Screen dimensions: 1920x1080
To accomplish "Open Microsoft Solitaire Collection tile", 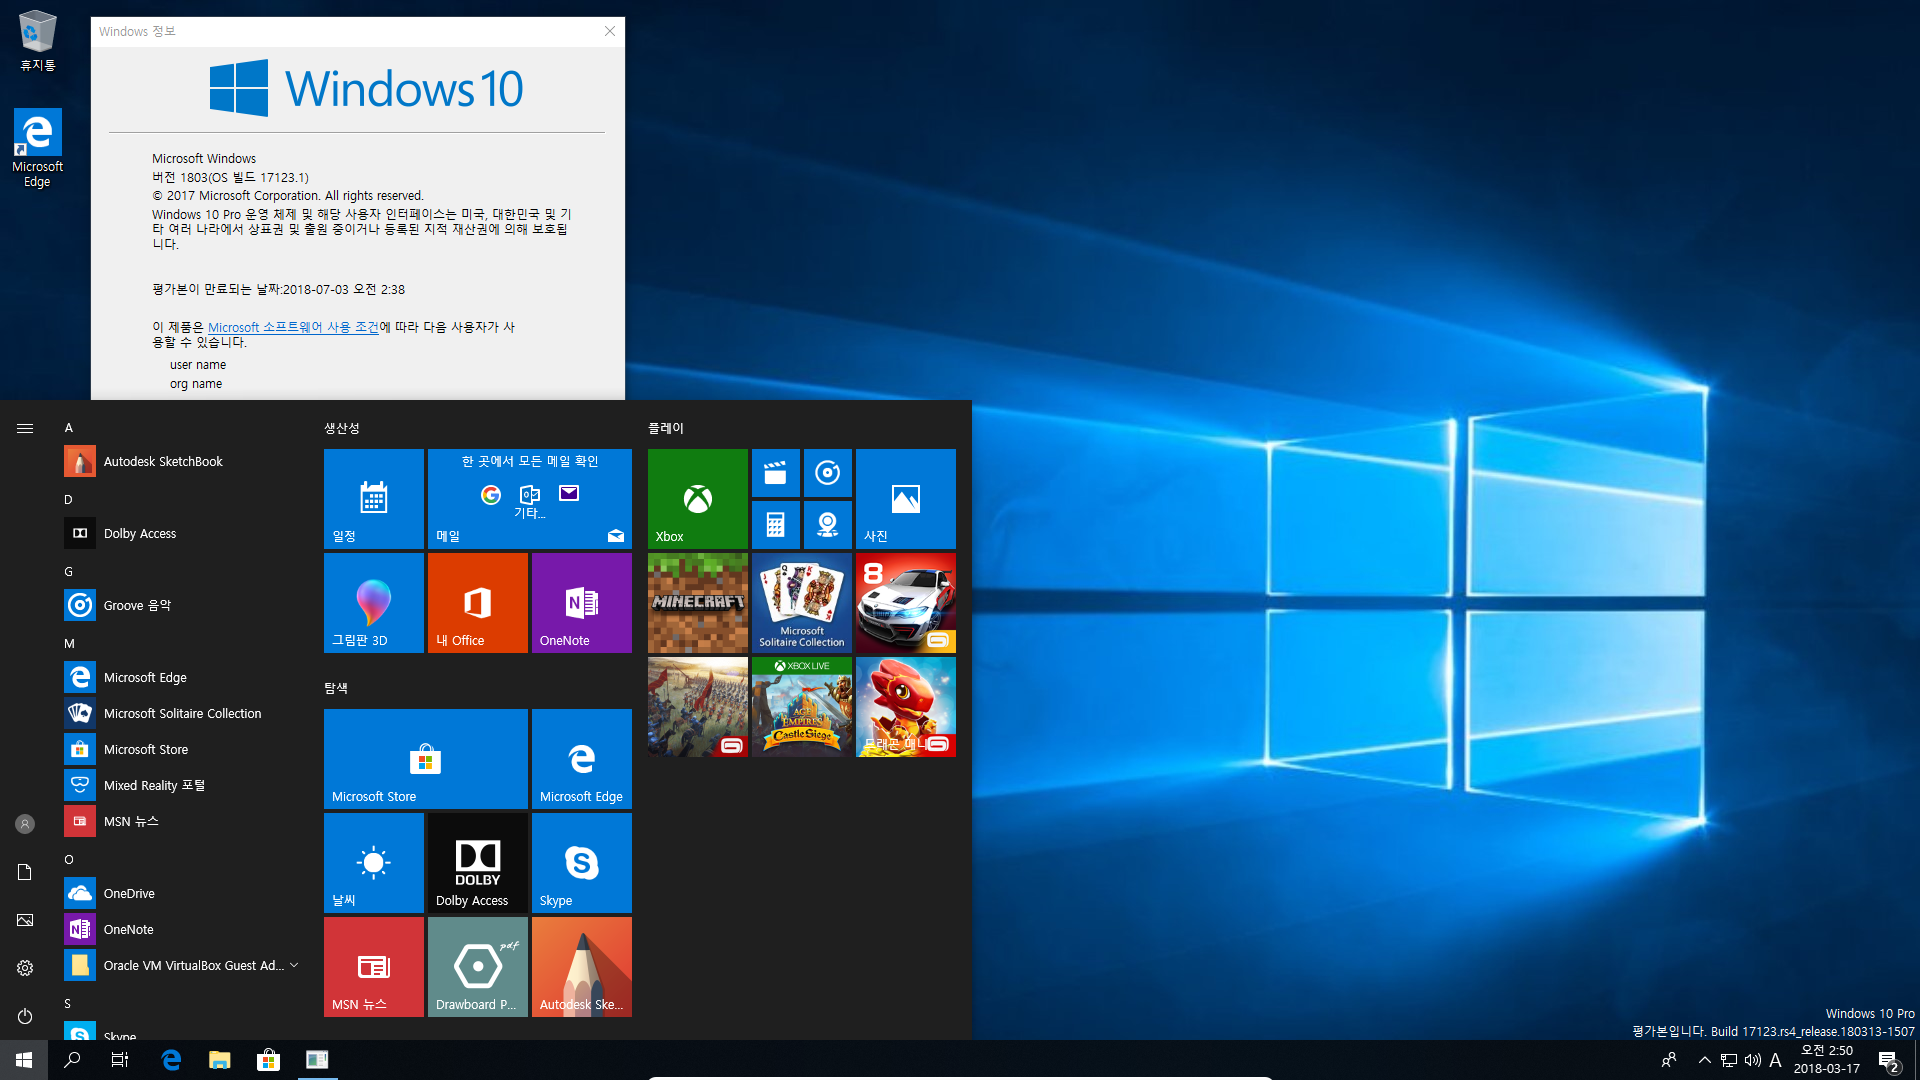I will point(802,603).
